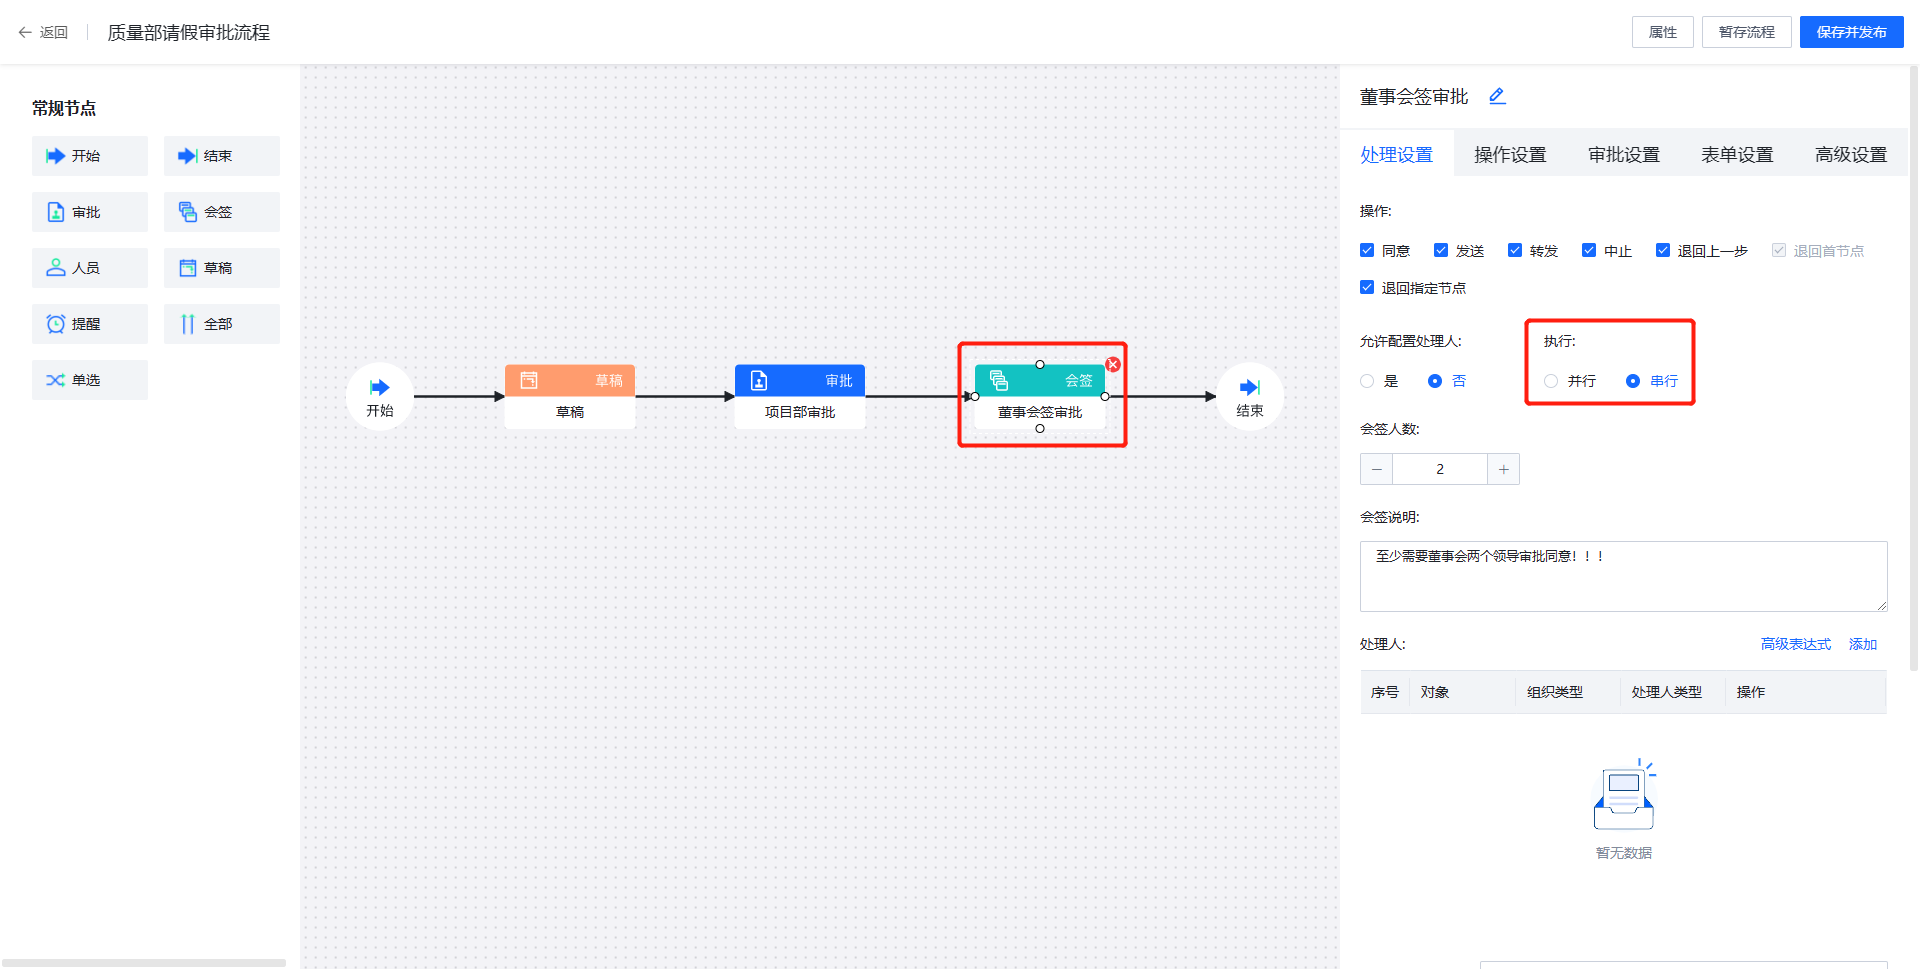Decrease 会签人数 with minus button
This screenshot has width=1920, height=969.
click(x=1377, y=469)
